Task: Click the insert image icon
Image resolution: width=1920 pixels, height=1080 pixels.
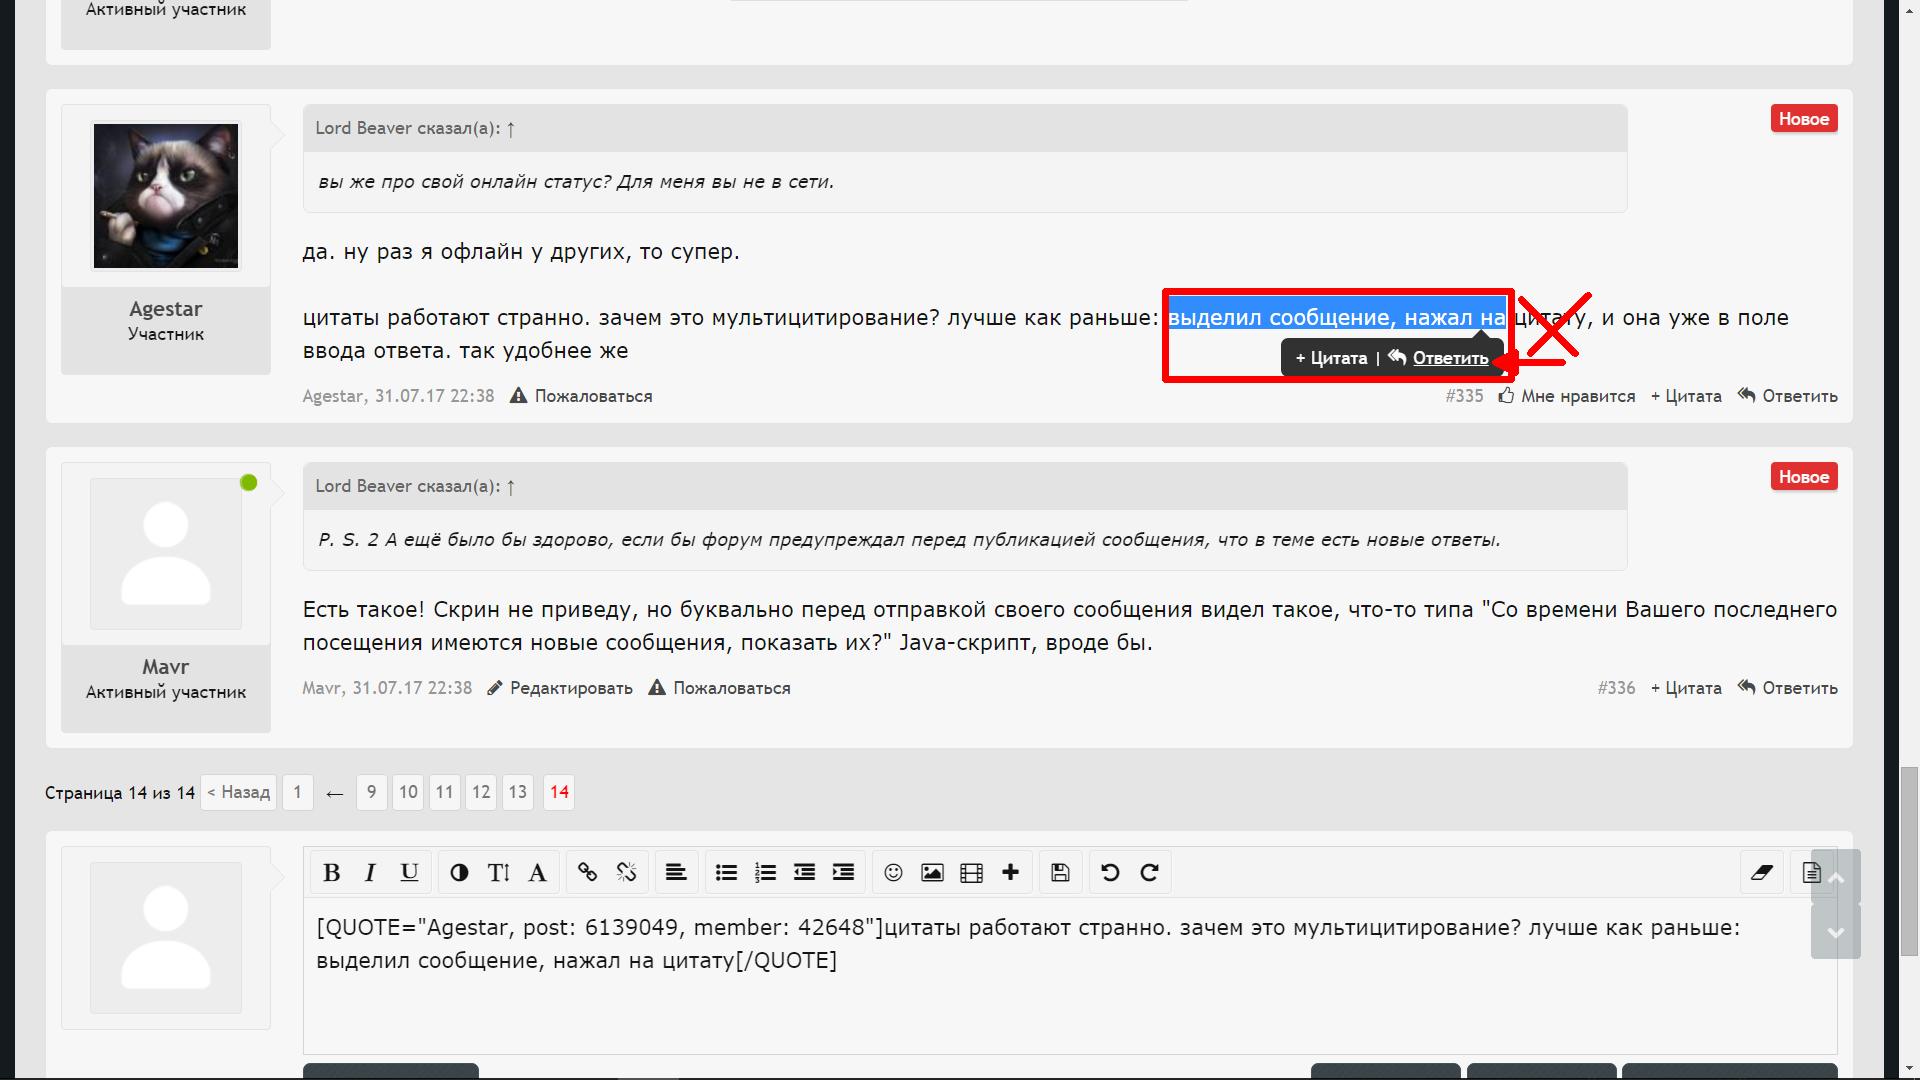Action: pyautogui.click(x=932, y=873)
